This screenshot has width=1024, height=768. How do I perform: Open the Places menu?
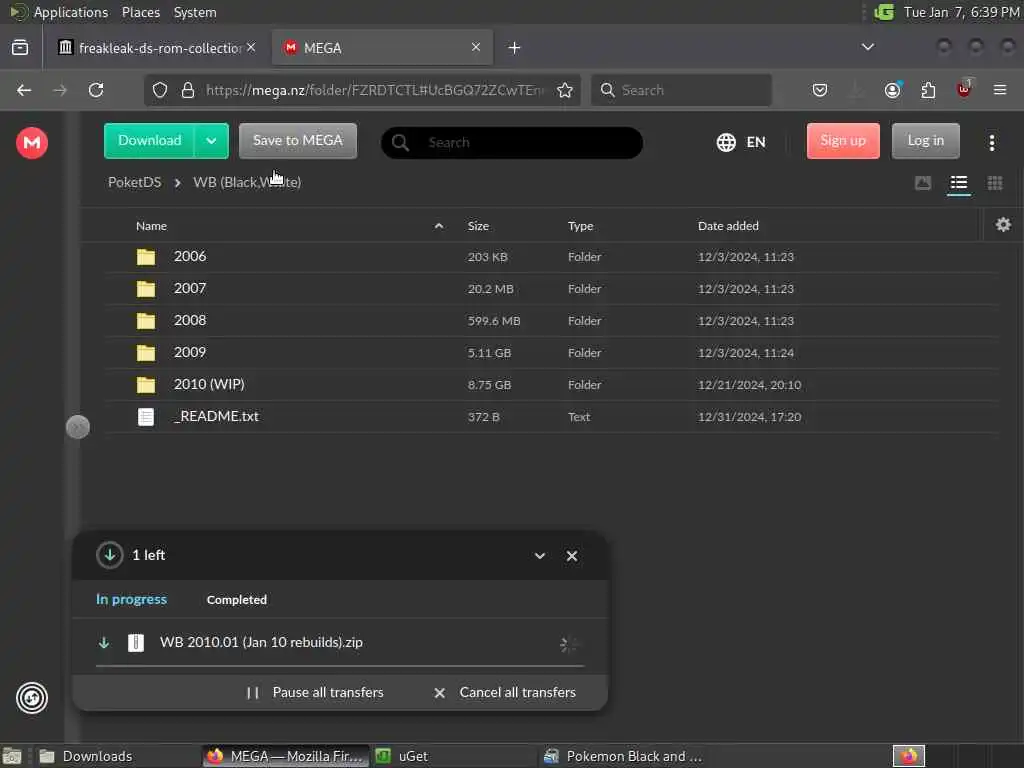point(141,12)
